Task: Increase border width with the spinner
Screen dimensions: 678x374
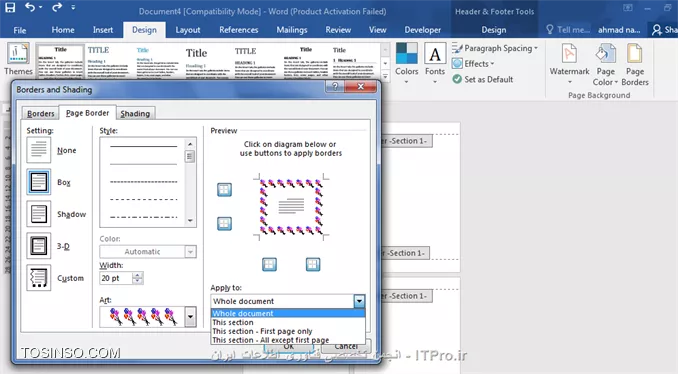Action: [x=138, y=275]
